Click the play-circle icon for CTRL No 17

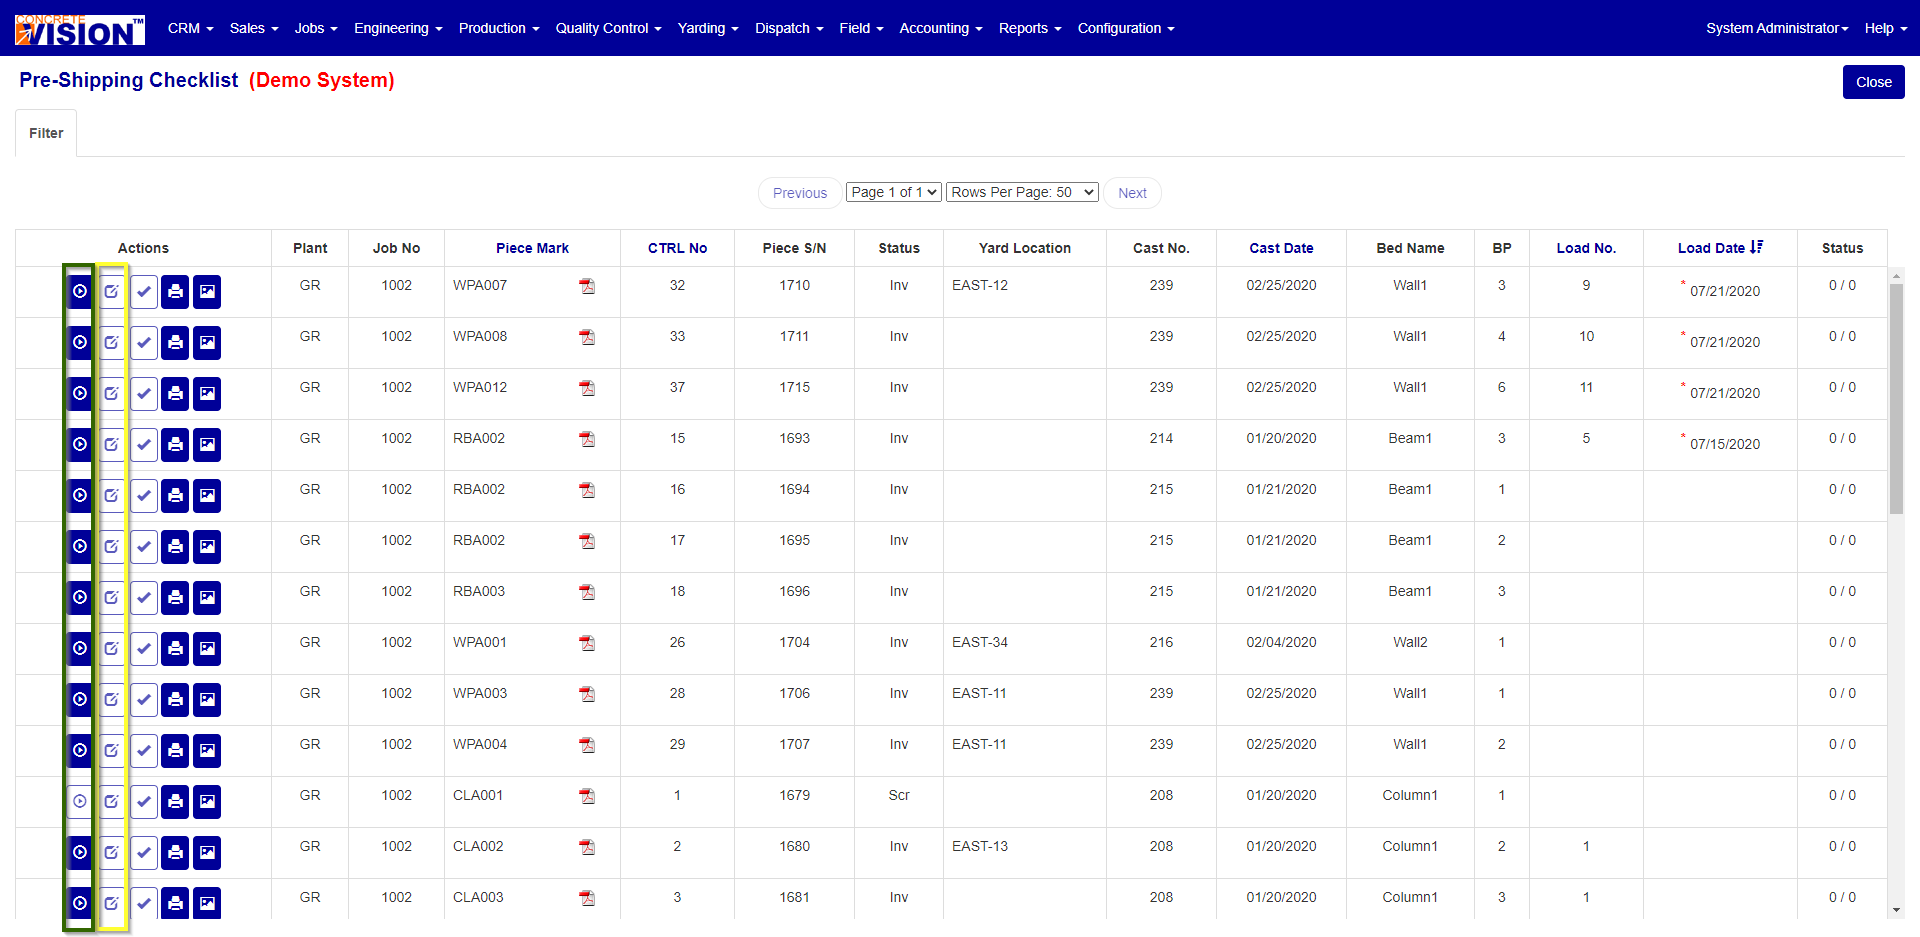(80, 547)
